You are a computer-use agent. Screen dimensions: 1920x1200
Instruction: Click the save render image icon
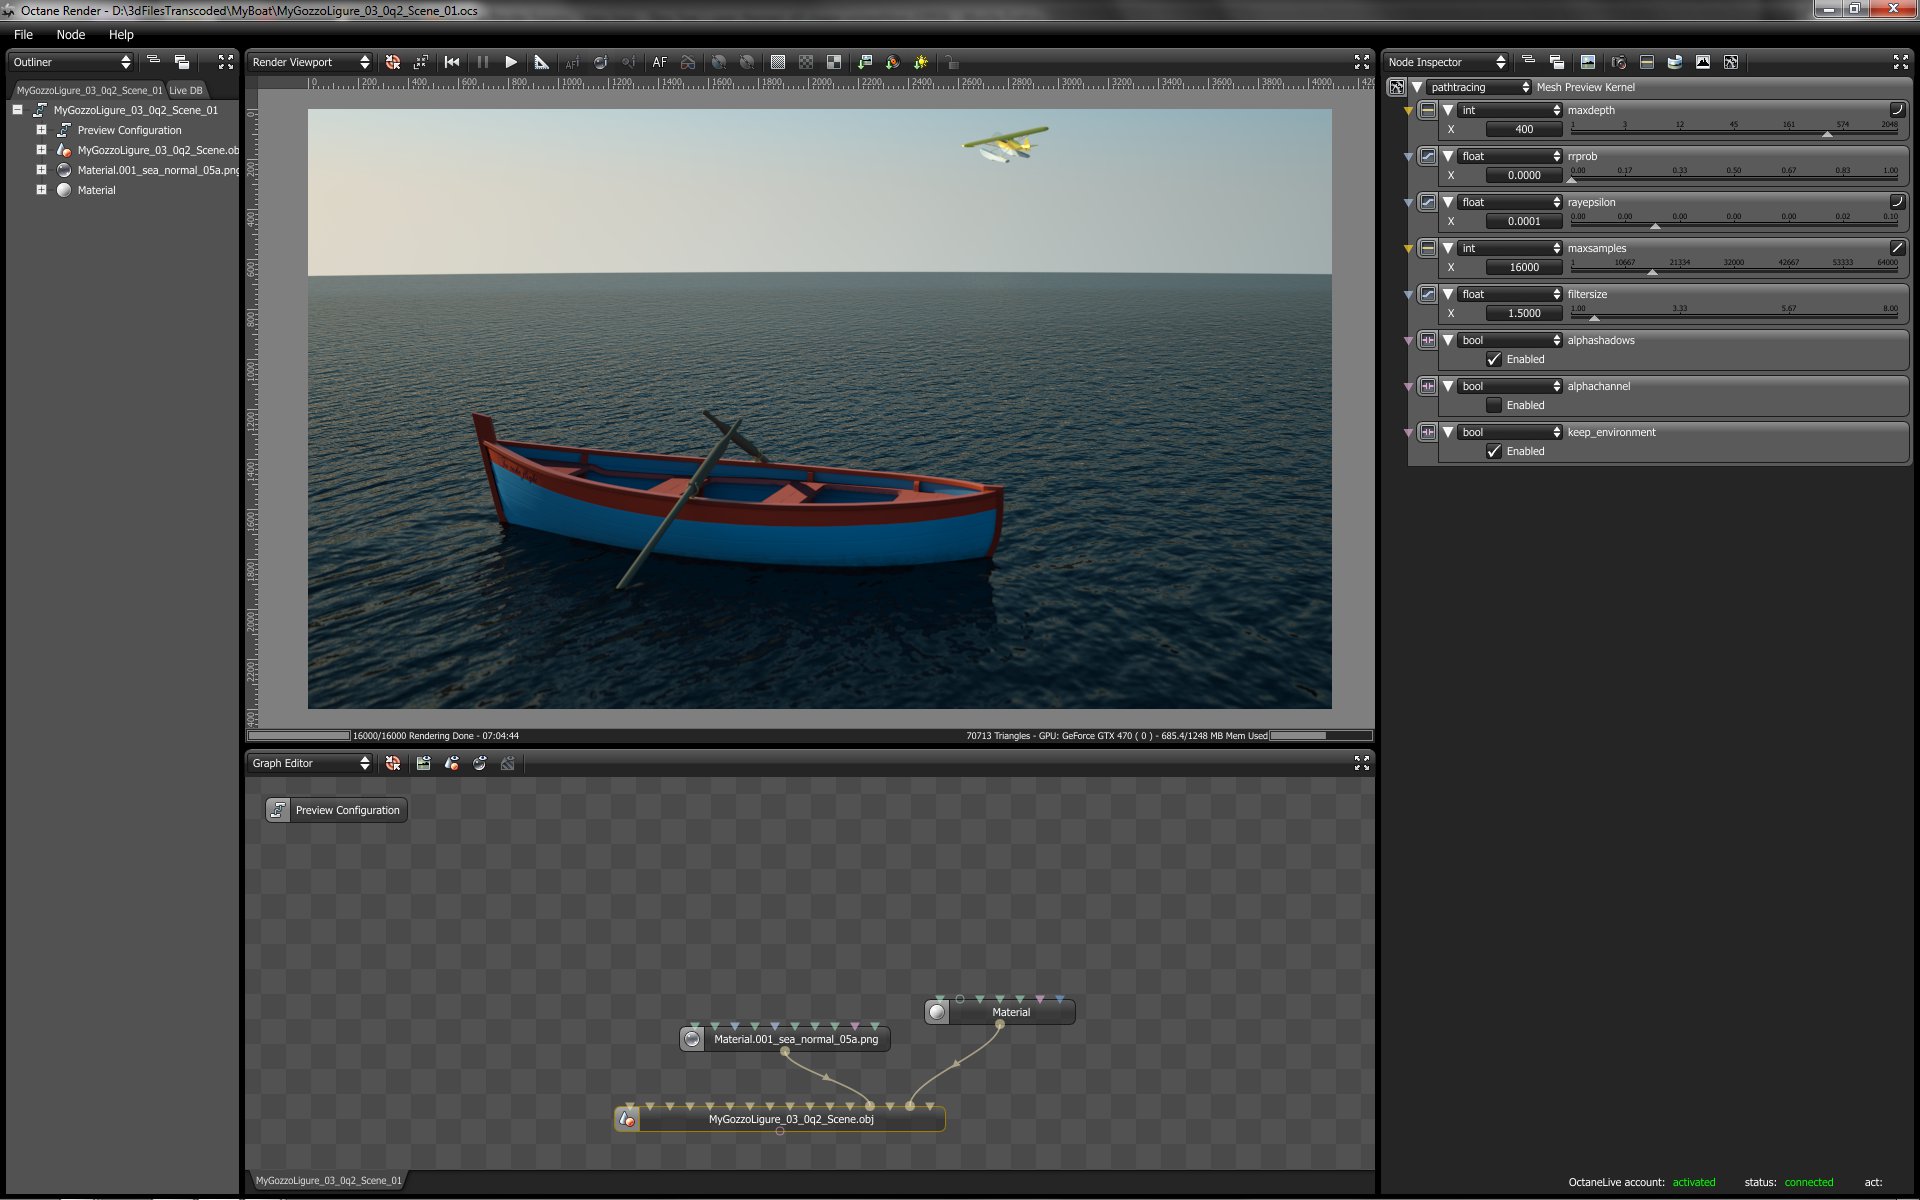click(x=865, y=62)
